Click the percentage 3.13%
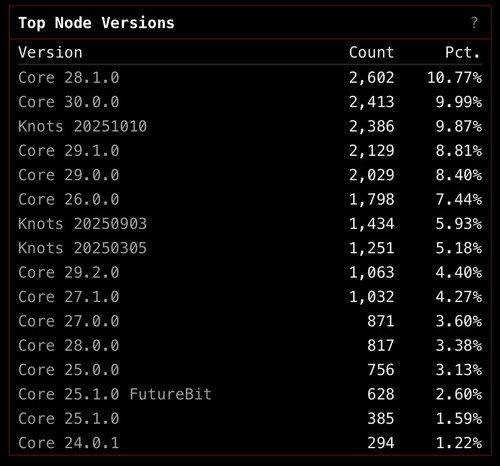Viewport: 500px width, 466px height. [459, 370]
